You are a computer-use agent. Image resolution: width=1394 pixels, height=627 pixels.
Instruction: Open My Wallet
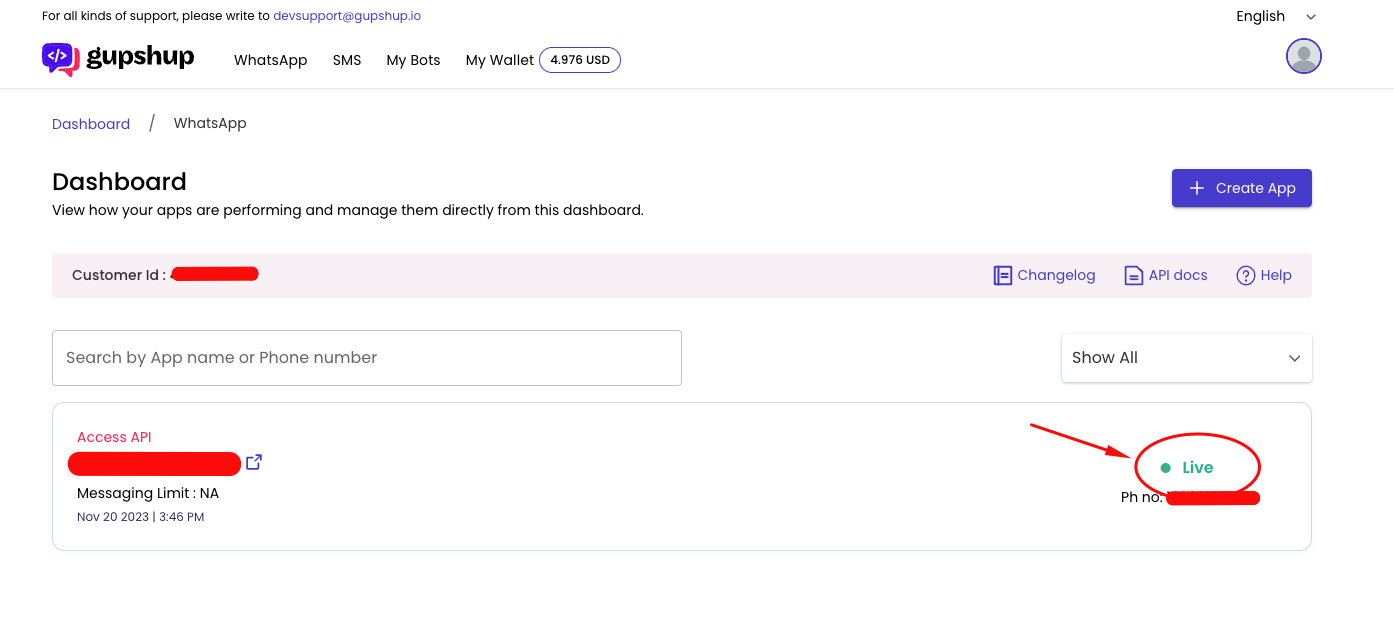coord(499,60)
